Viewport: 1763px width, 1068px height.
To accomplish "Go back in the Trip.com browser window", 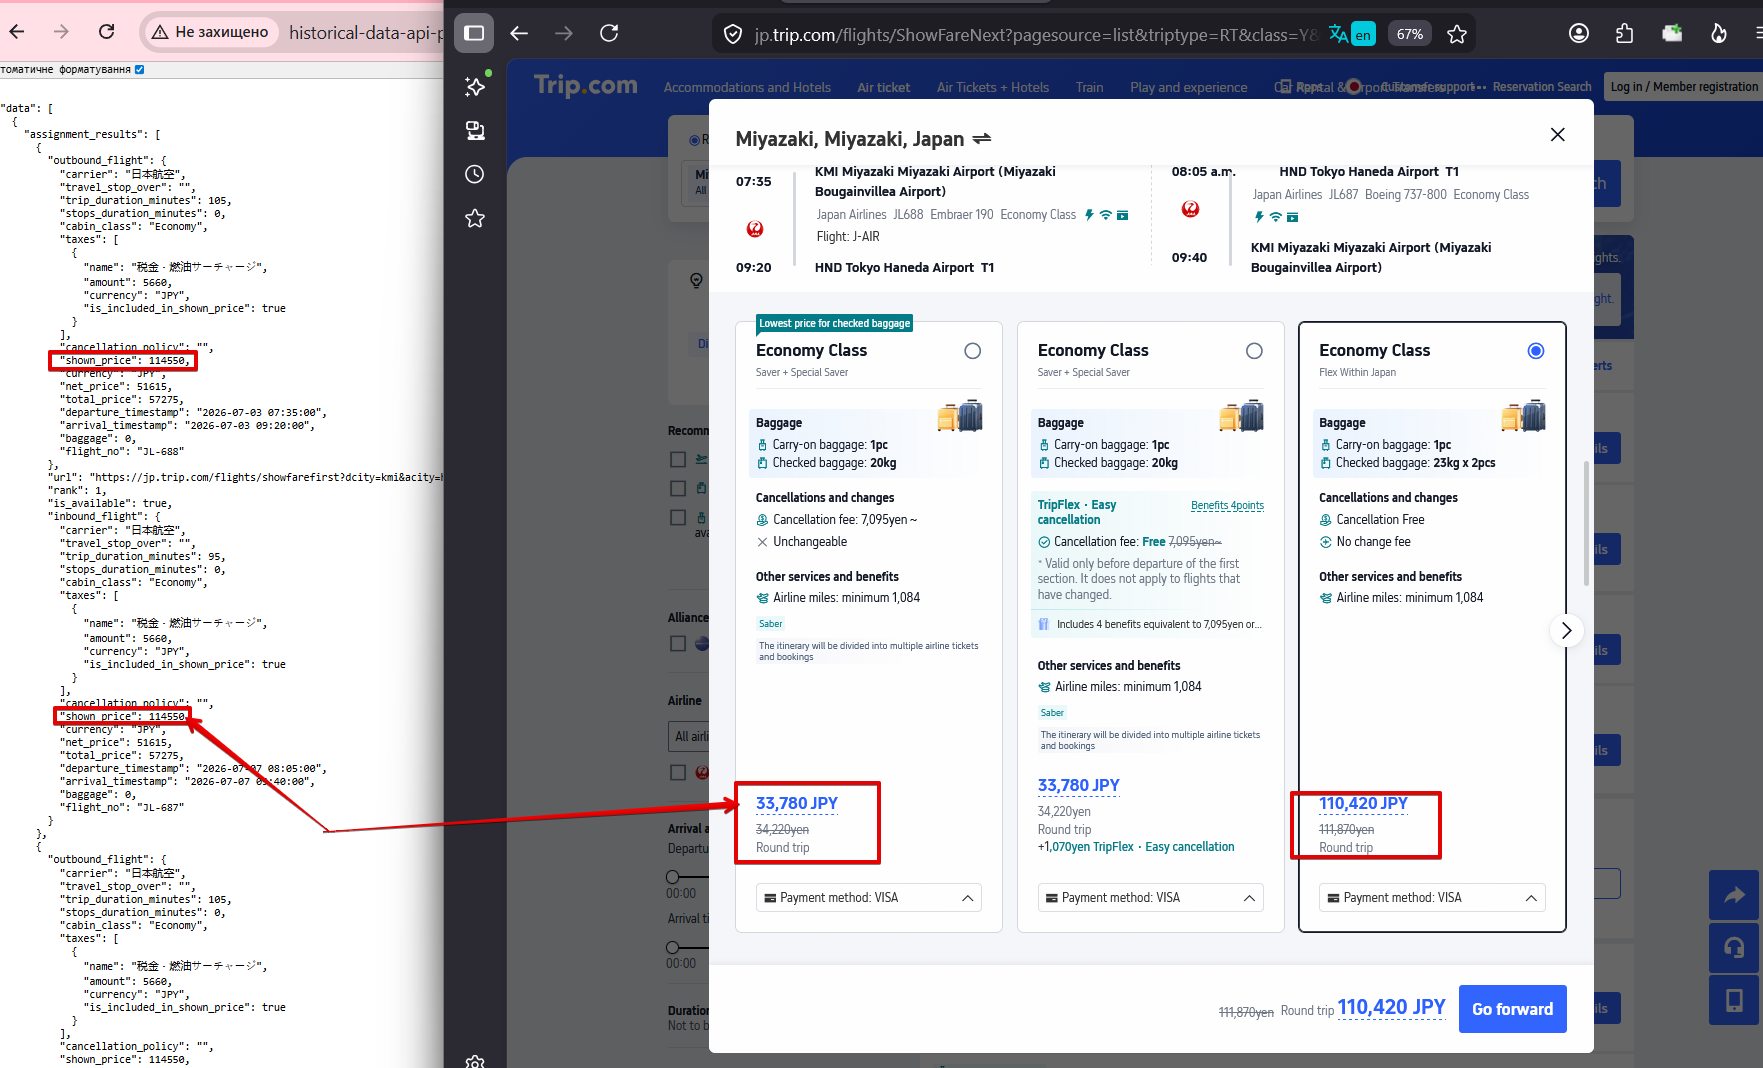I will pyautogui.click(x=519, y=33).
